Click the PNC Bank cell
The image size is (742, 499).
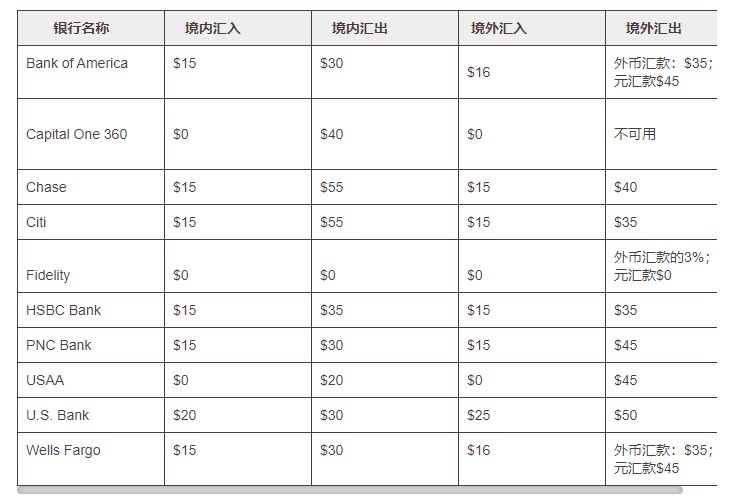click(91, 345)
